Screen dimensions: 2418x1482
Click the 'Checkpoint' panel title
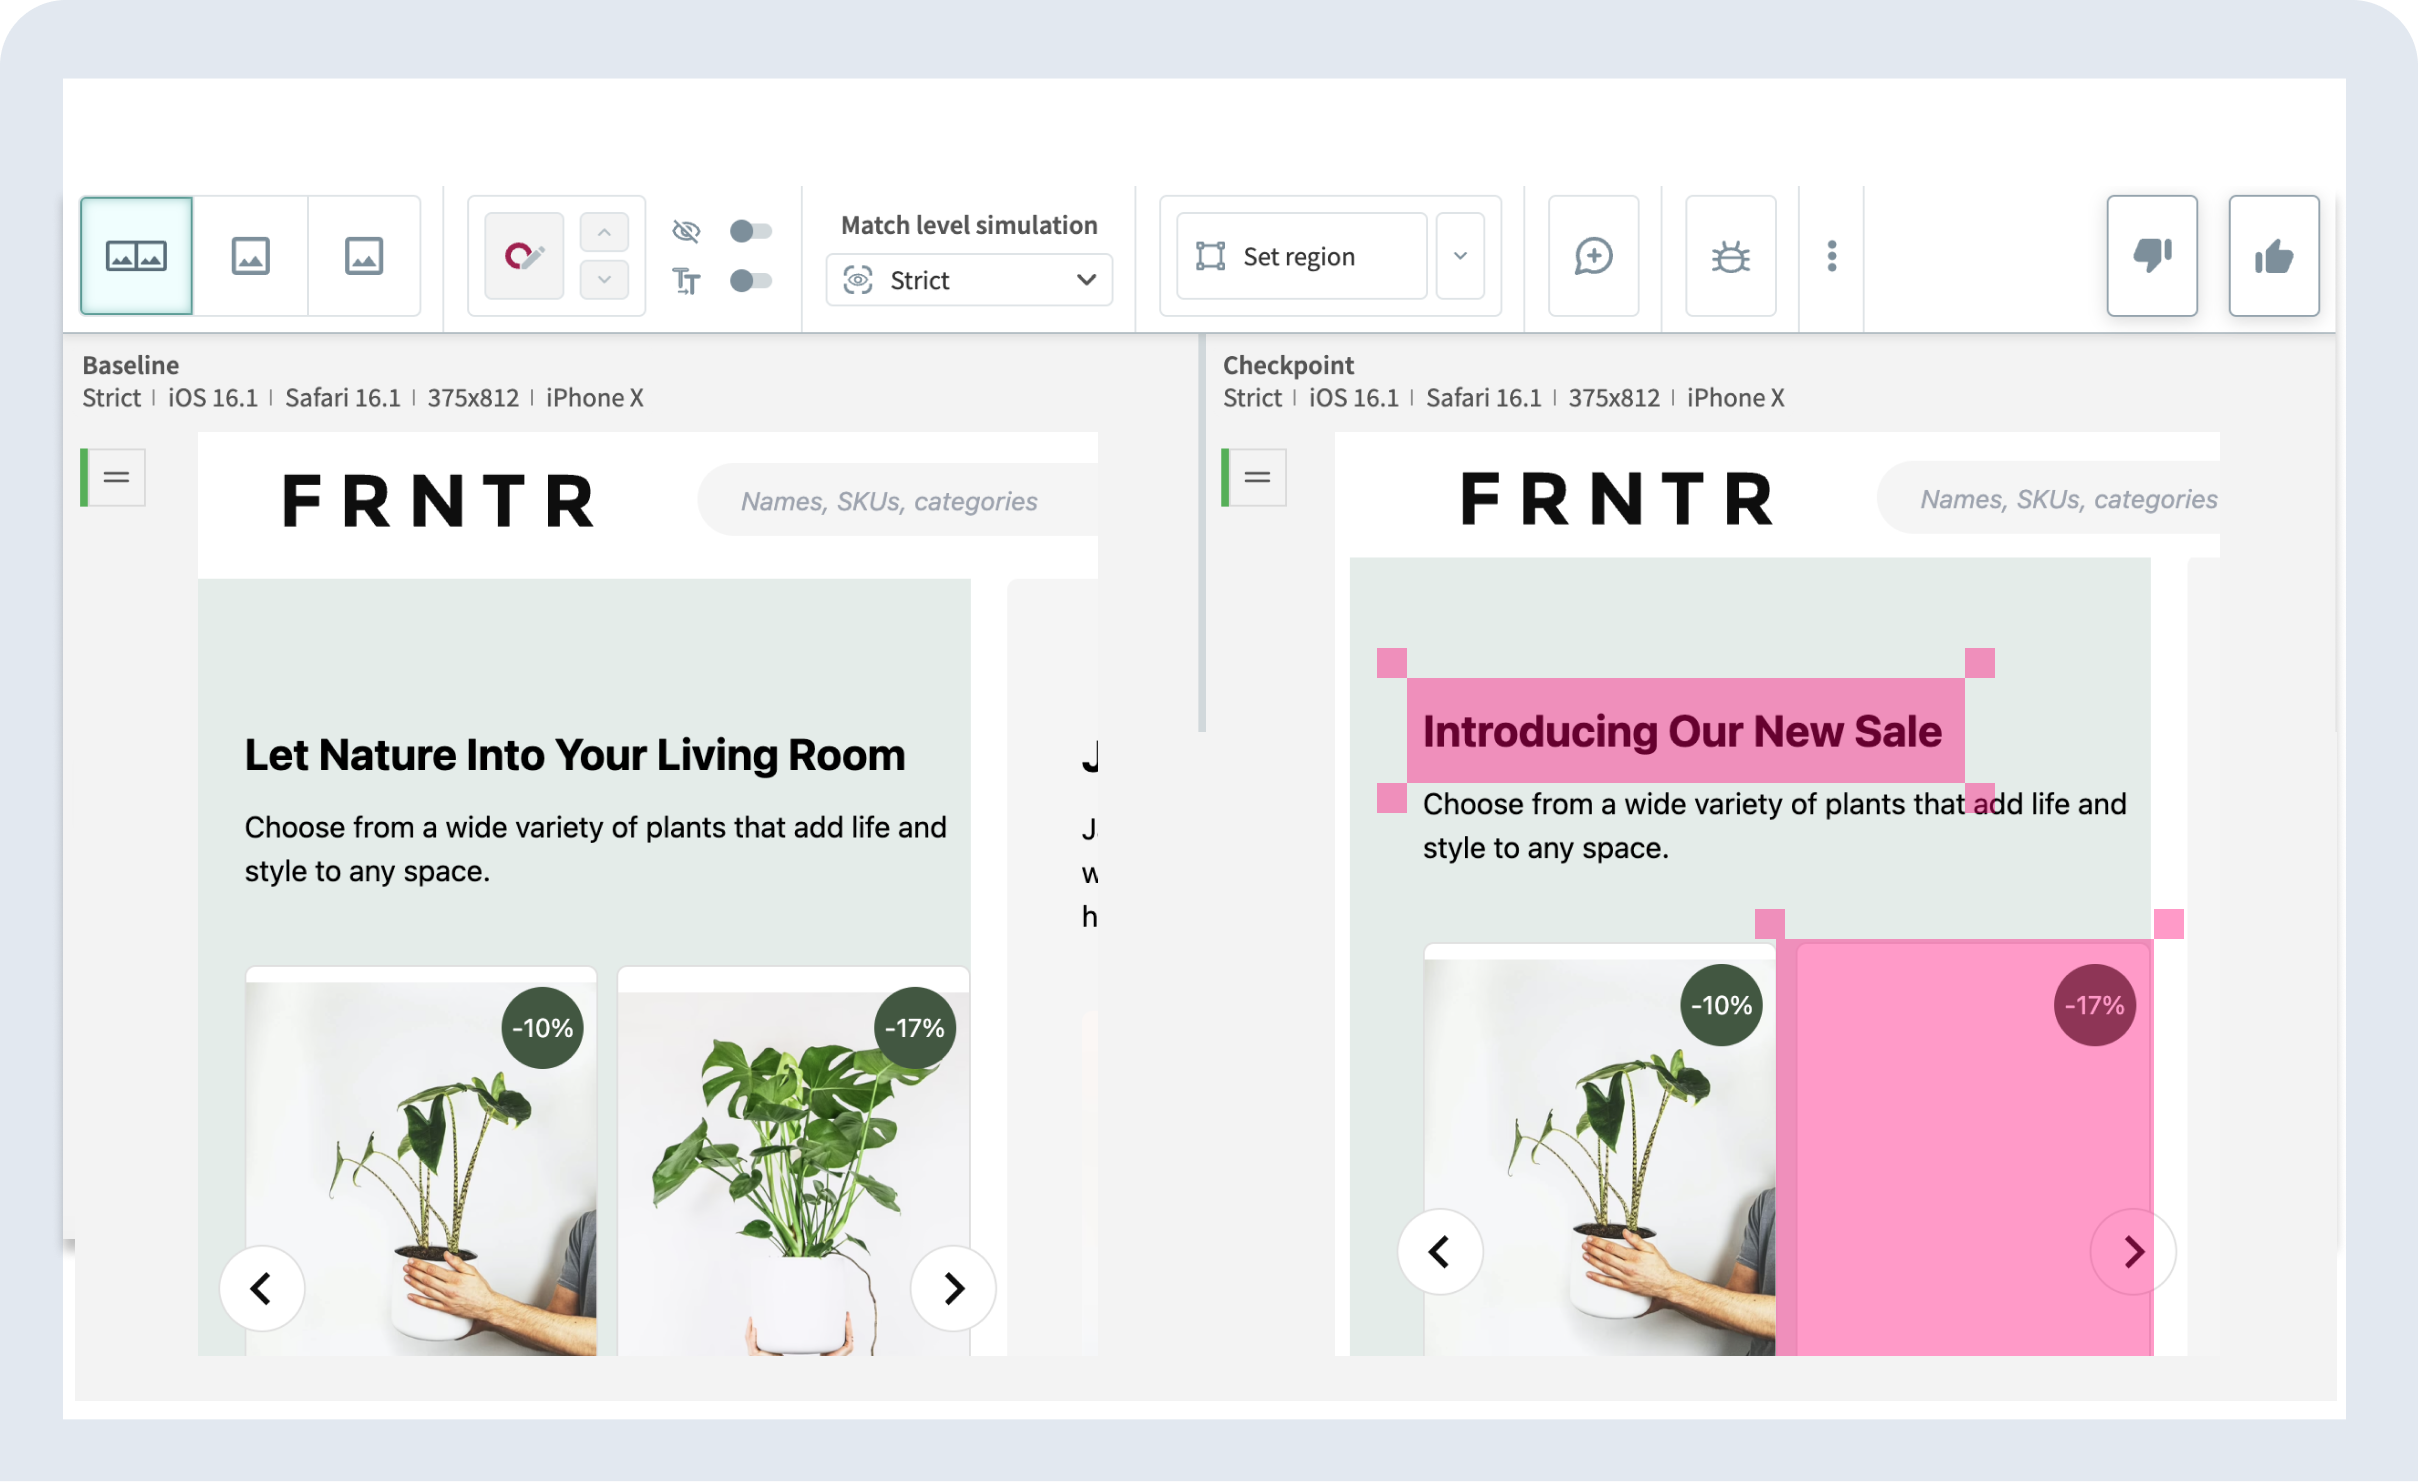click(x=1288, y=365)
